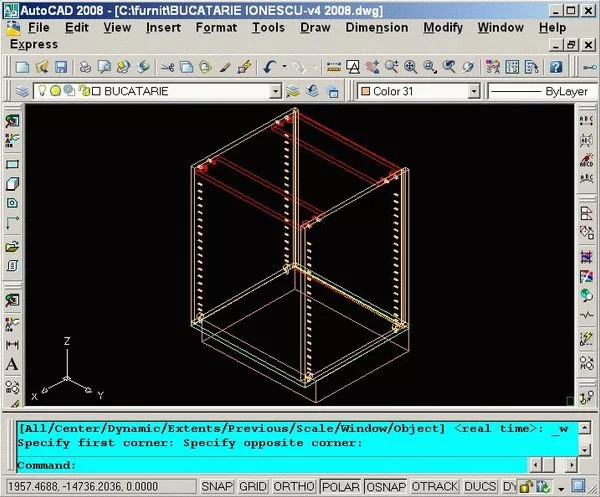
Task: Click the Color 31 orange swatch
Action: tap(364, 91)
